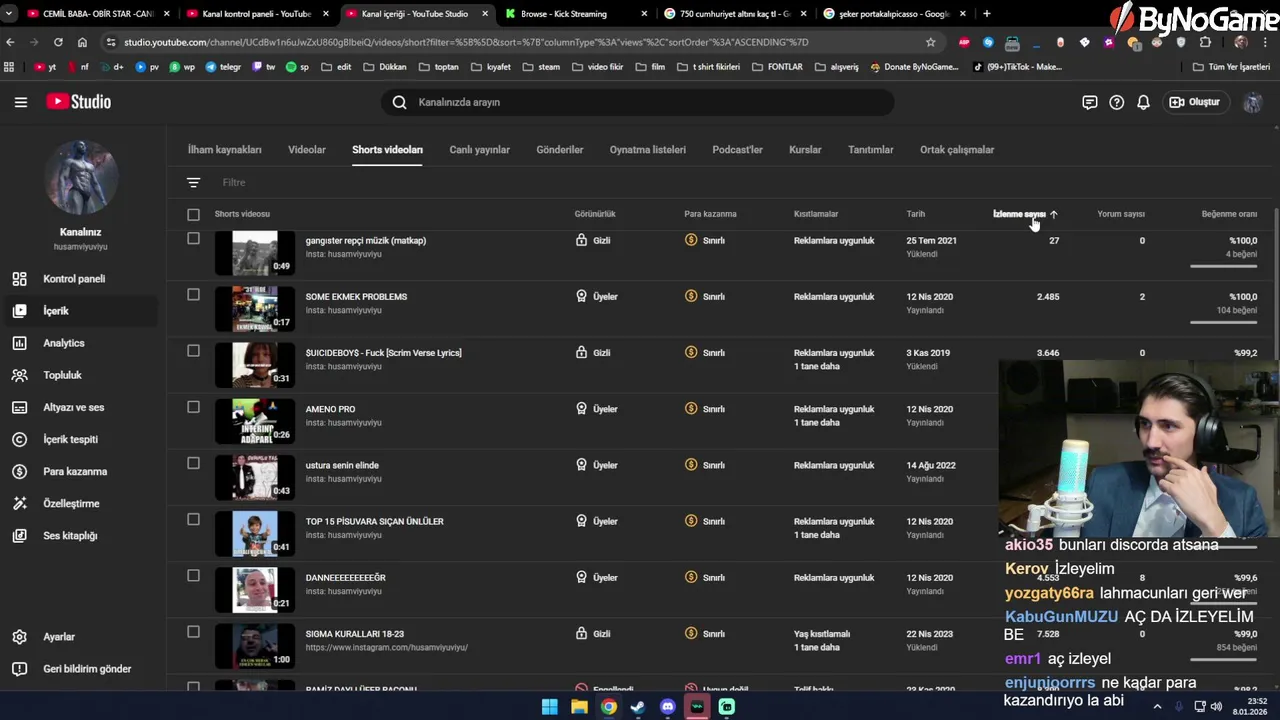
Task: Switch to Ortak çalışmalar tab
Action: [957, 150]
